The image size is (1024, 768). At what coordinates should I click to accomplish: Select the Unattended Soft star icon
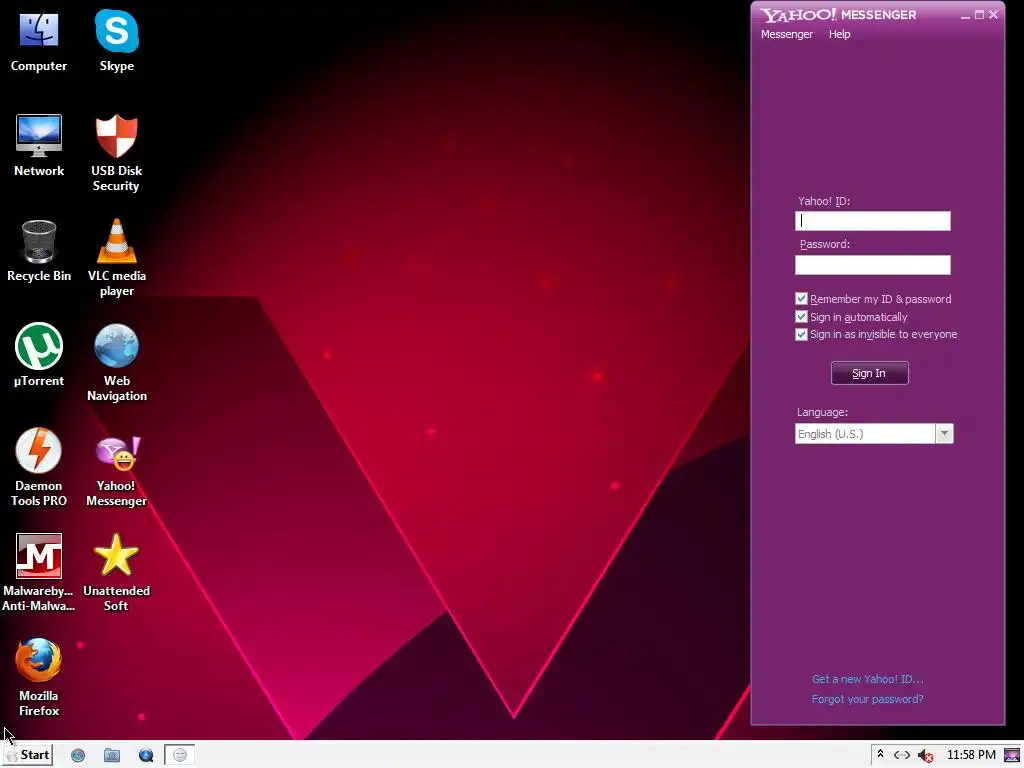coord(116,573)
